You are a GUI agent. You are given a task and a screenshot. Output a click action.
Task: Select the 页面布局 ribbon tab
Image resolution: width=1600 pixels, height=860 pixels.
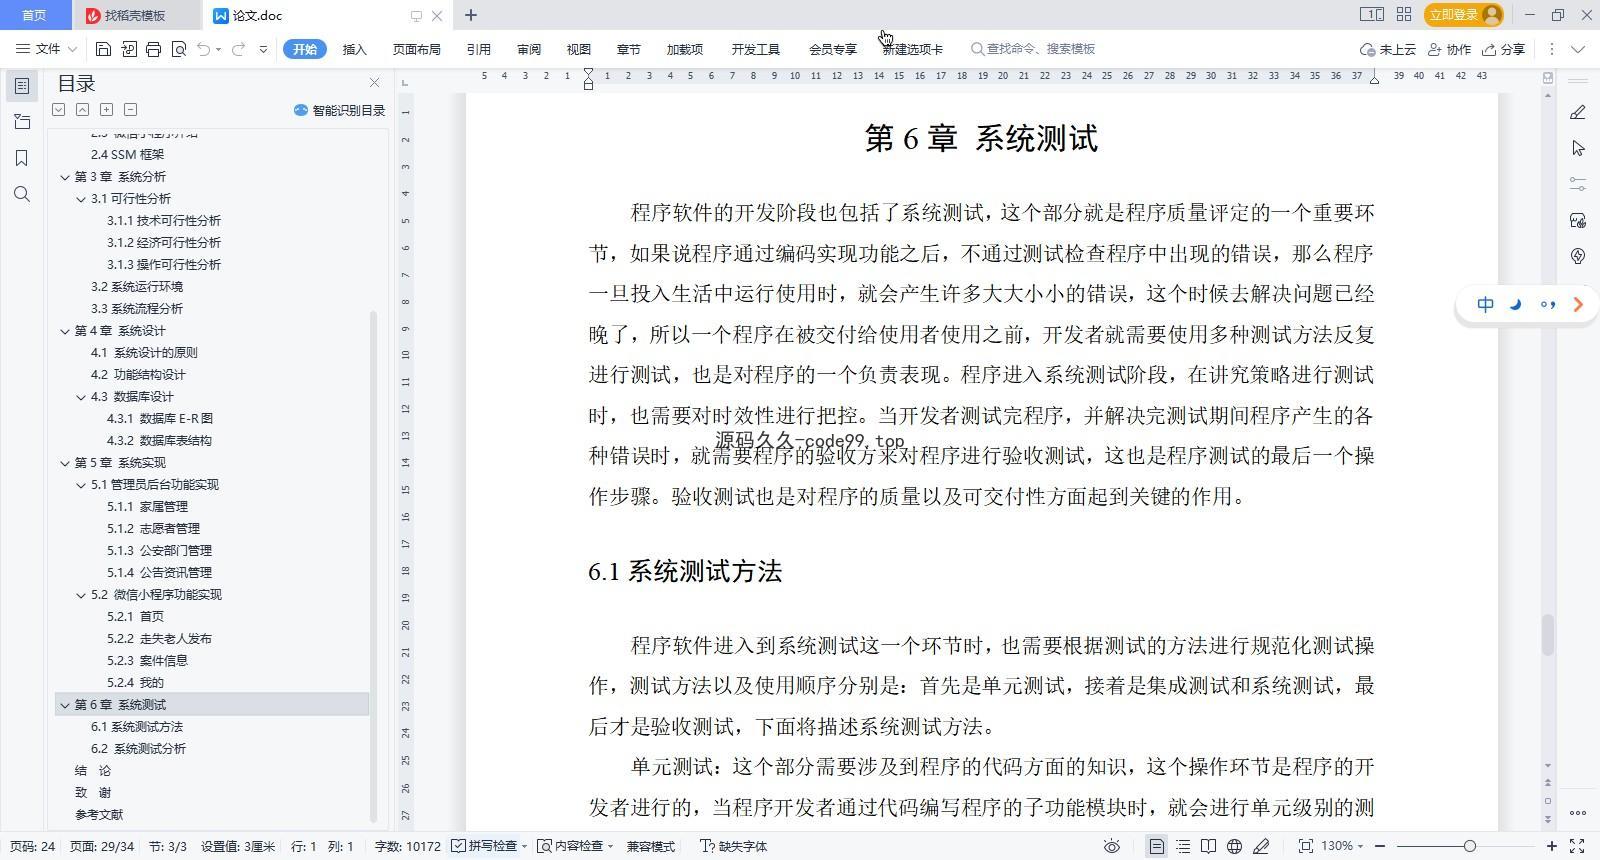tap(416, 49)
